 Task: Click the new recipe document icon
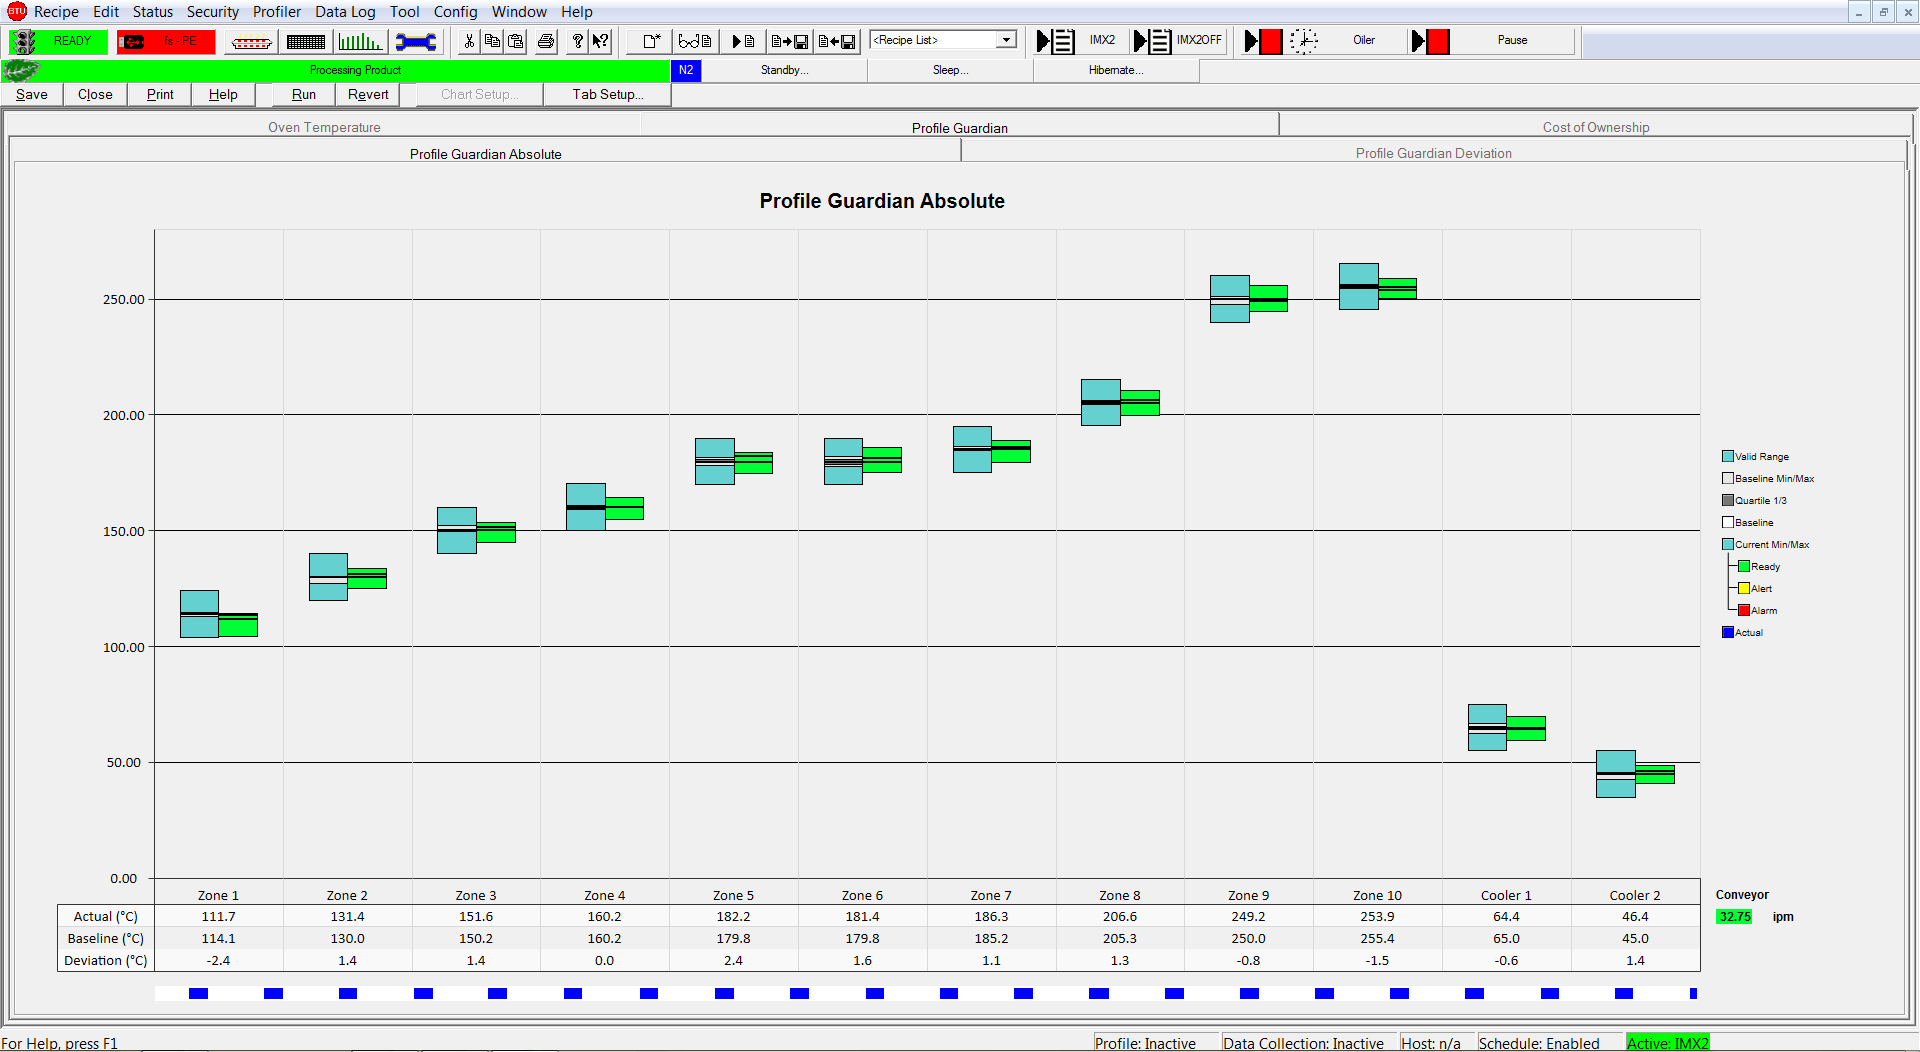click(x=651, y=41)
